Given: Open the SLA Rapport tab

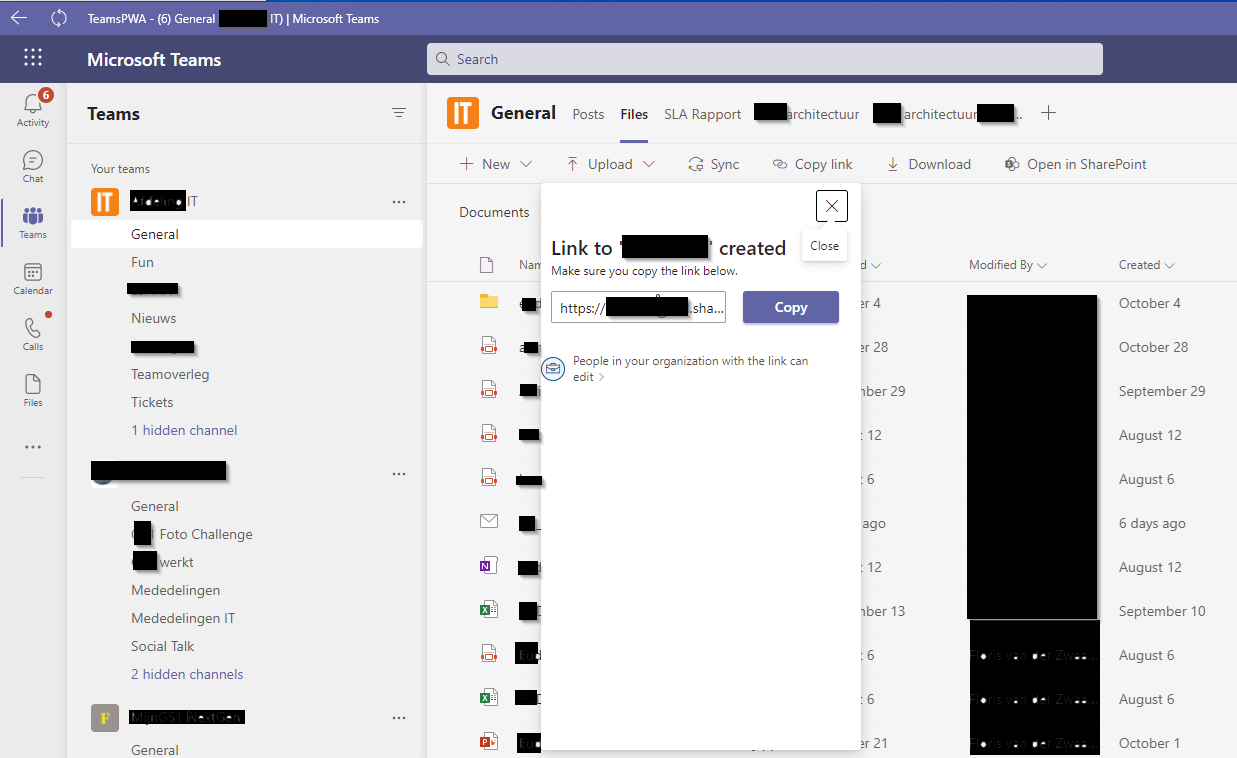Looking at the screenshot, I should pyautogui.click(x=703, y=114).
